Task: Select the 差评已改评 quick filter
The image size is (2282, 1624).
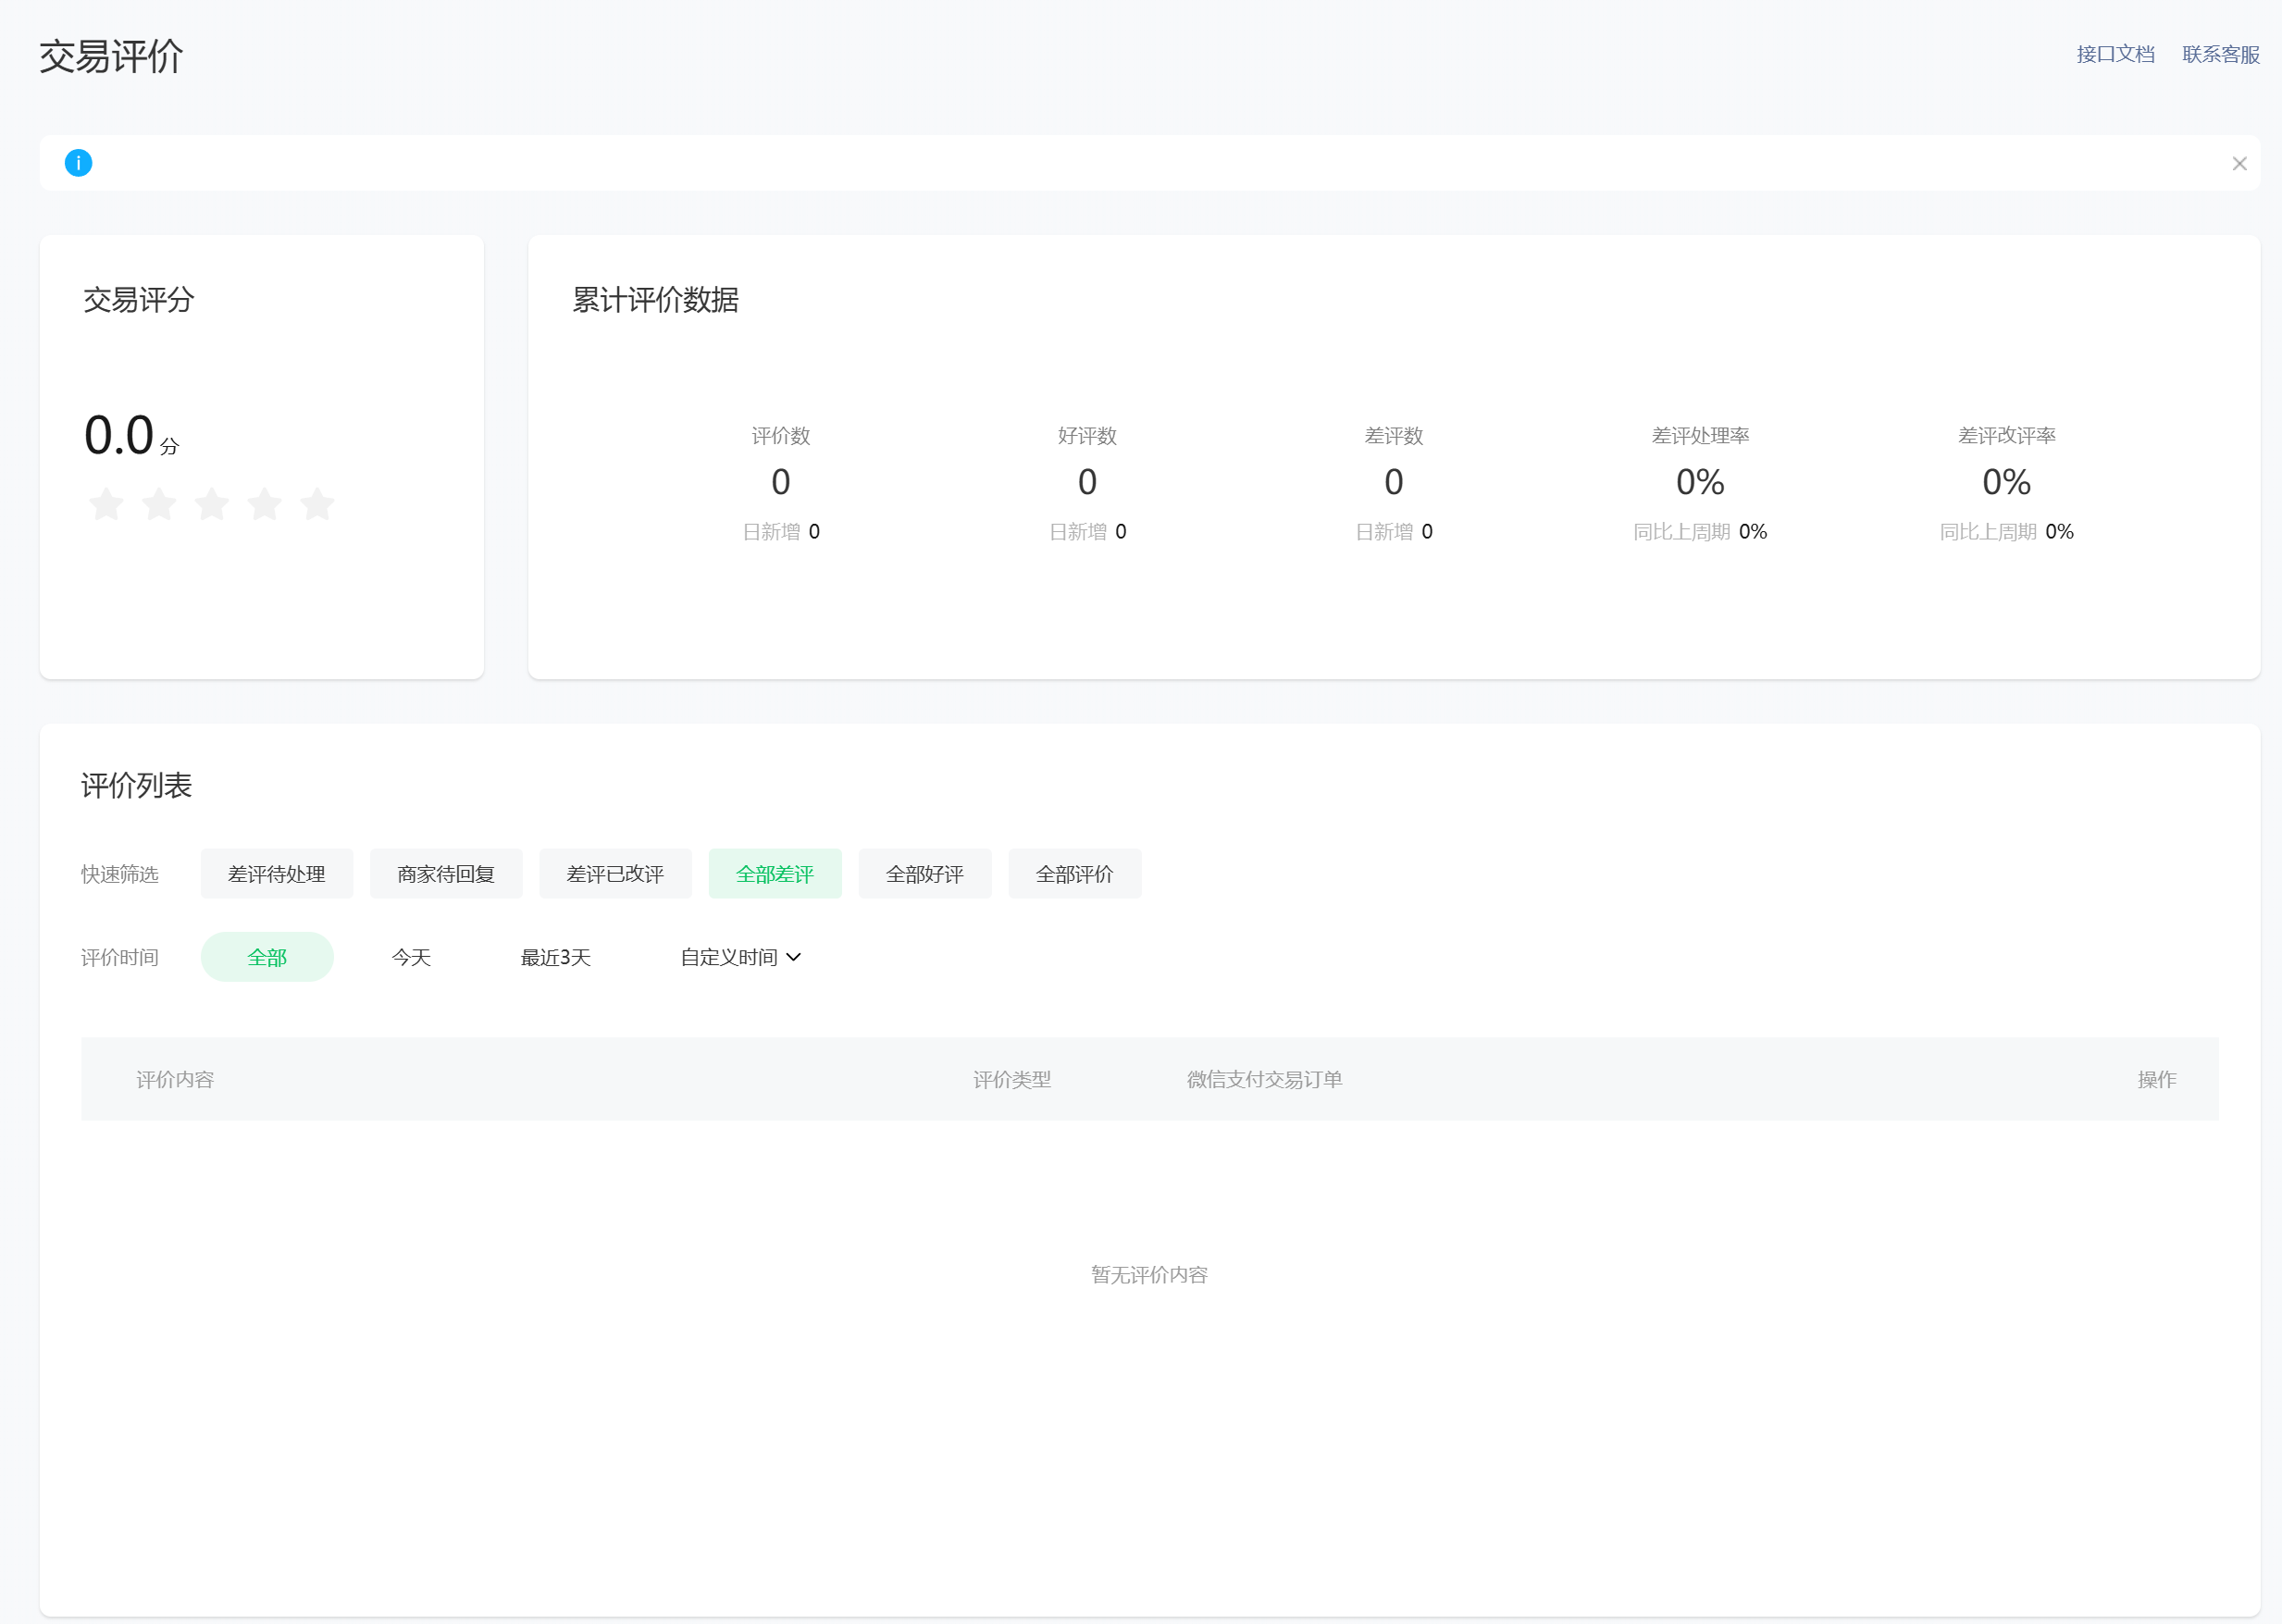Action: pyautogui.click(x=615, y=874)
